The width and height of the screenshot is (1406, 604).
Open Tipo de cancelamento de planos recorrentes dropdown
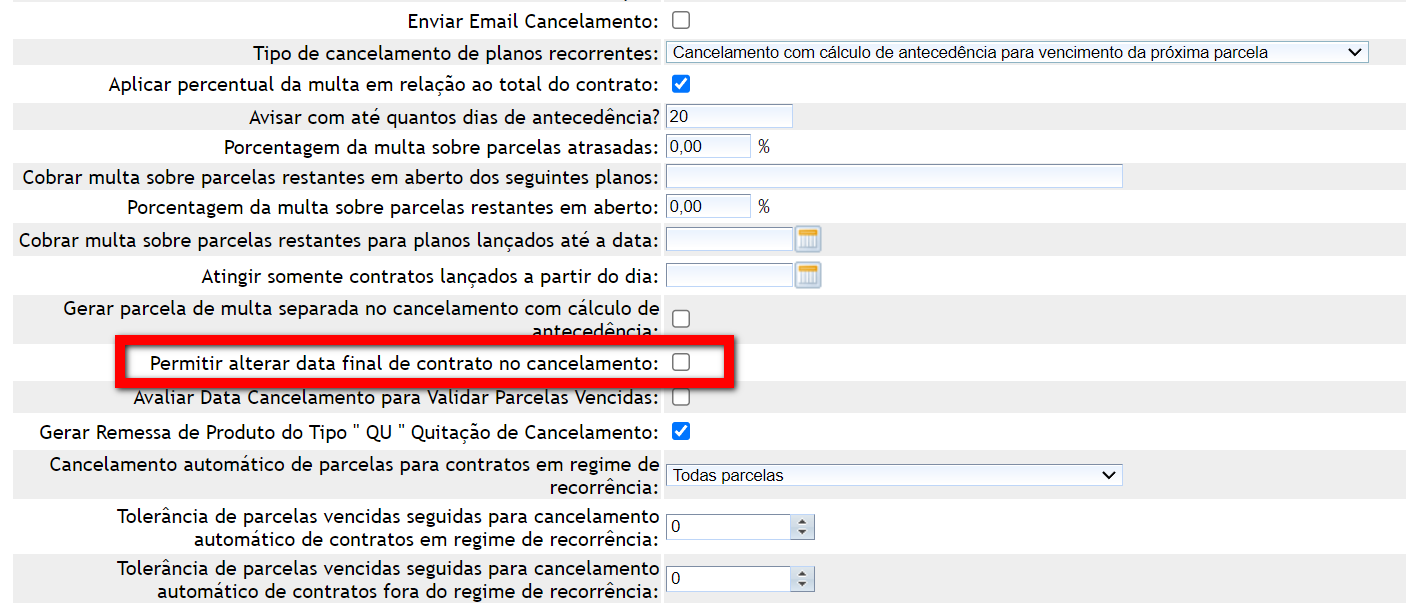1016,52
